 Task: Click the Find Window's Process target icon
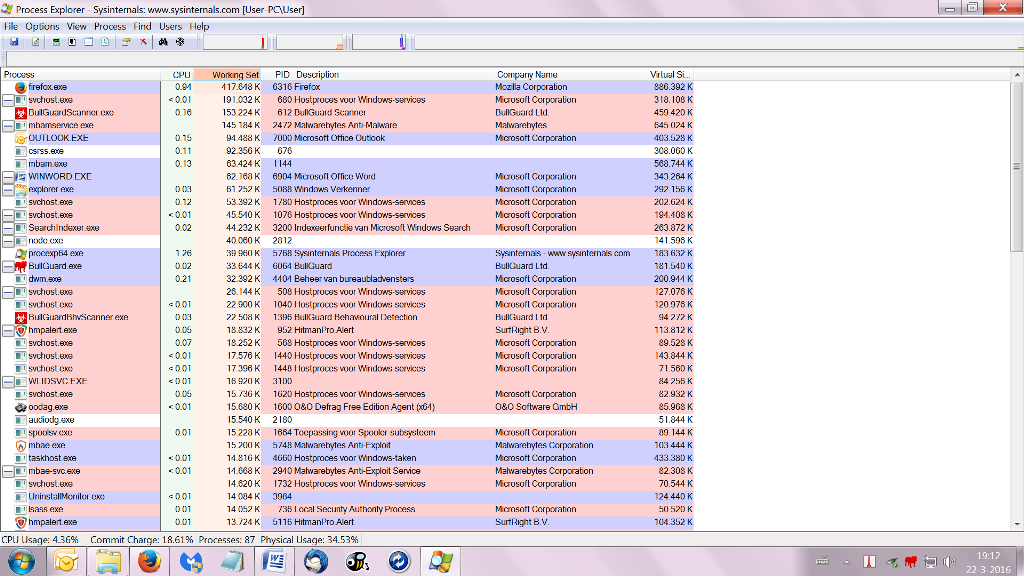pyautogui.click(x=180, y=42)
